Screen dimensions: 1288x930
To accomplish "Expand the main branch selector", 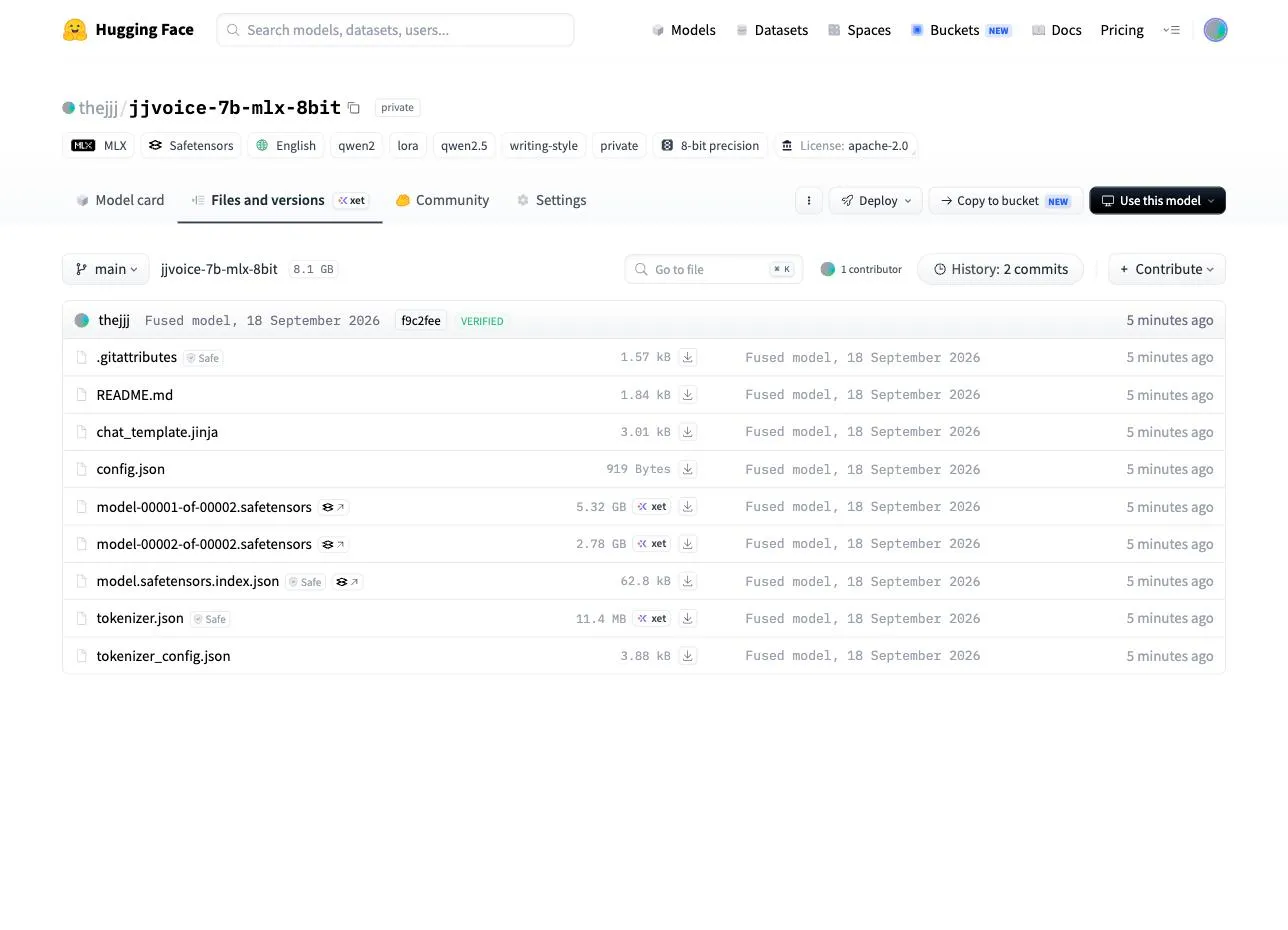I will click(x=106, y=269).
